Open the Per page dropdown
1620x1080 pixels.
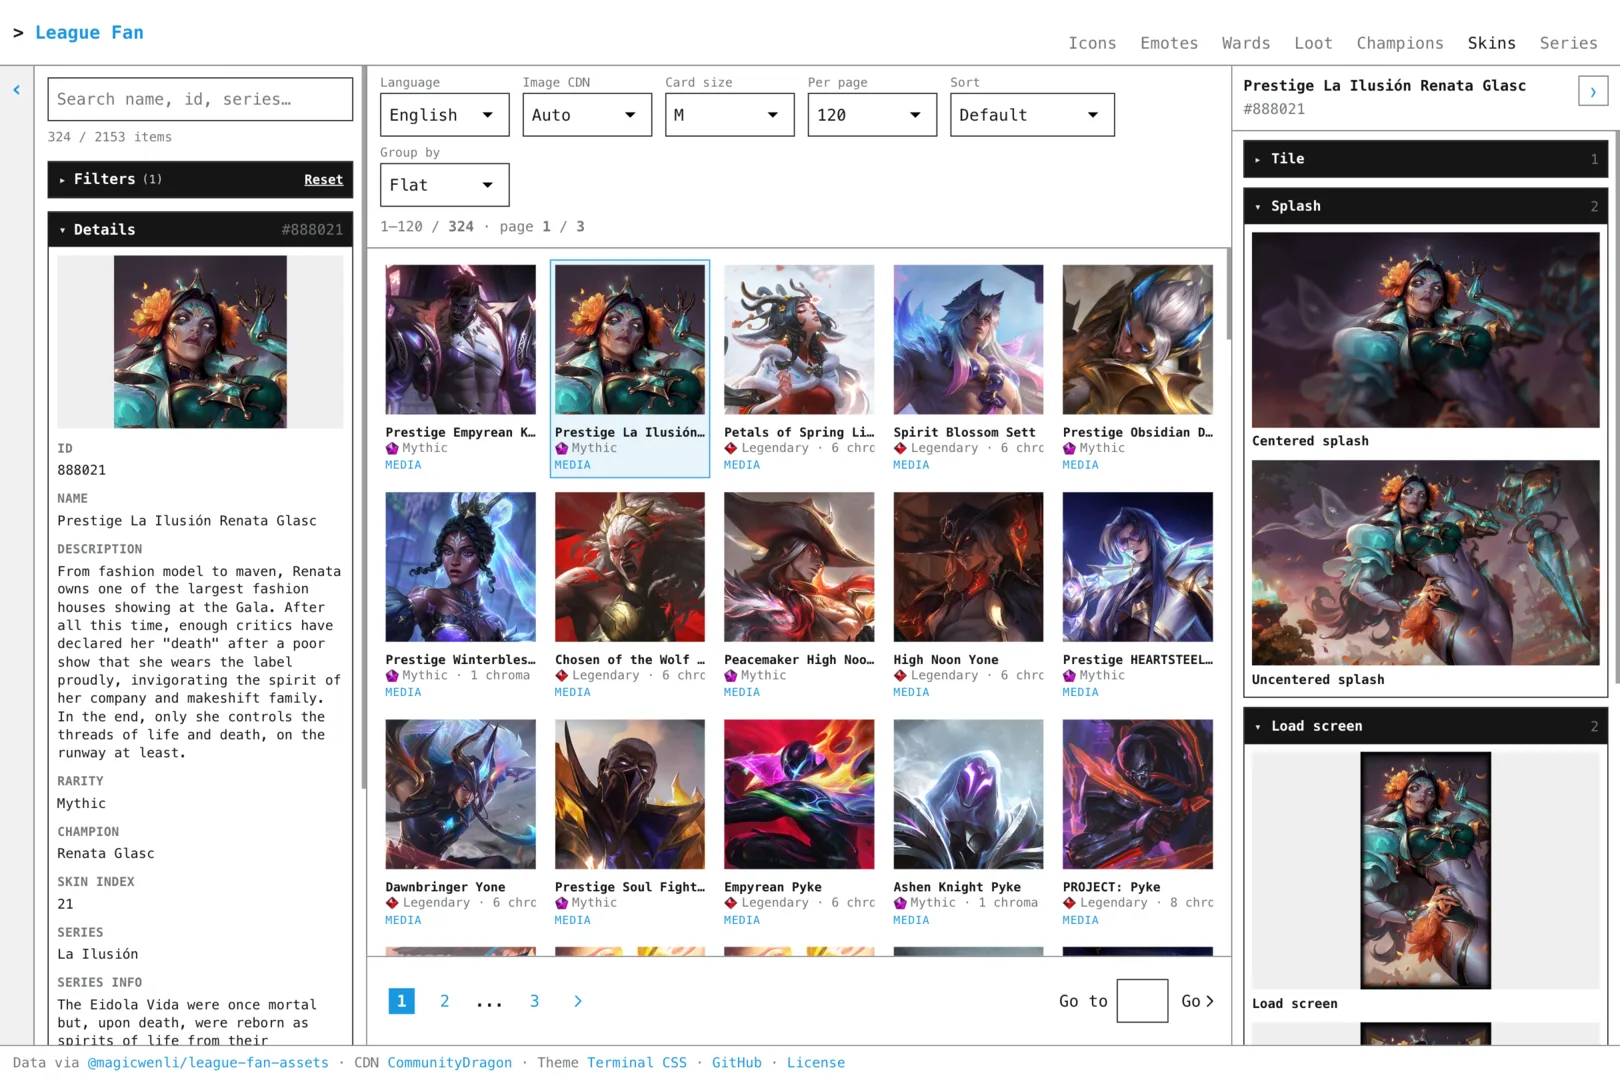(x=872, y=115)
